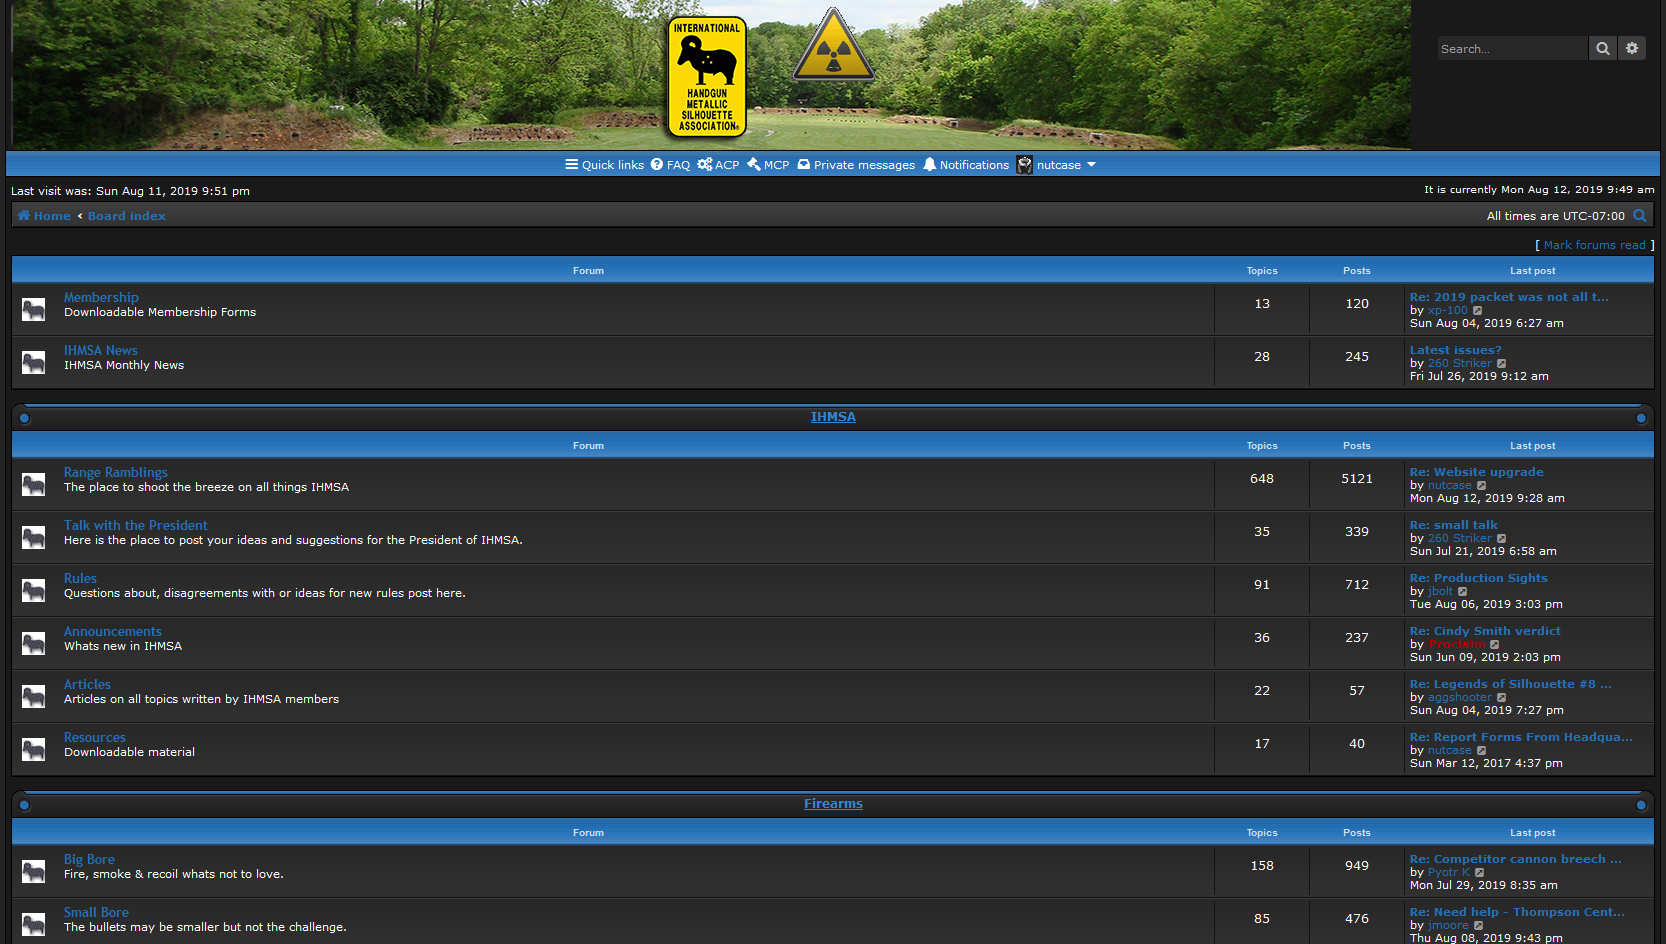Open last post 'Re: Legends of Silhouette #8 …'
Image resolution: width=1666 pixels, height=944 pixels.
(x=1511, y=684)
